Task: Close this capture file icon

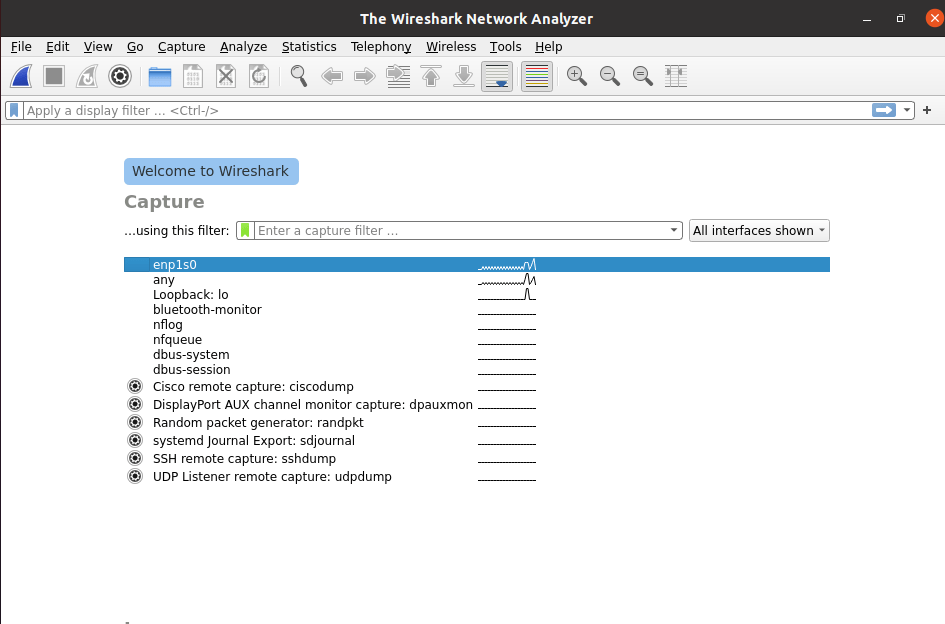Action: 226,77
